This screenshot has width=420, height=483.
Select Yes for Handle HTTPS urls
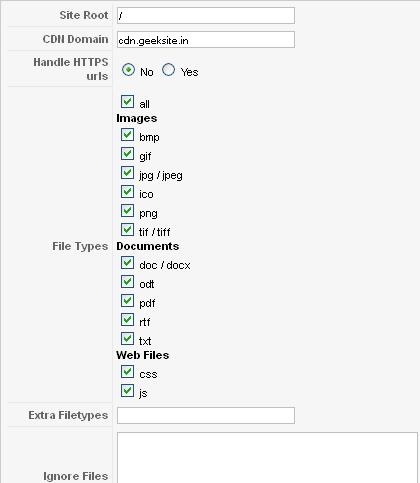[168, 70]
